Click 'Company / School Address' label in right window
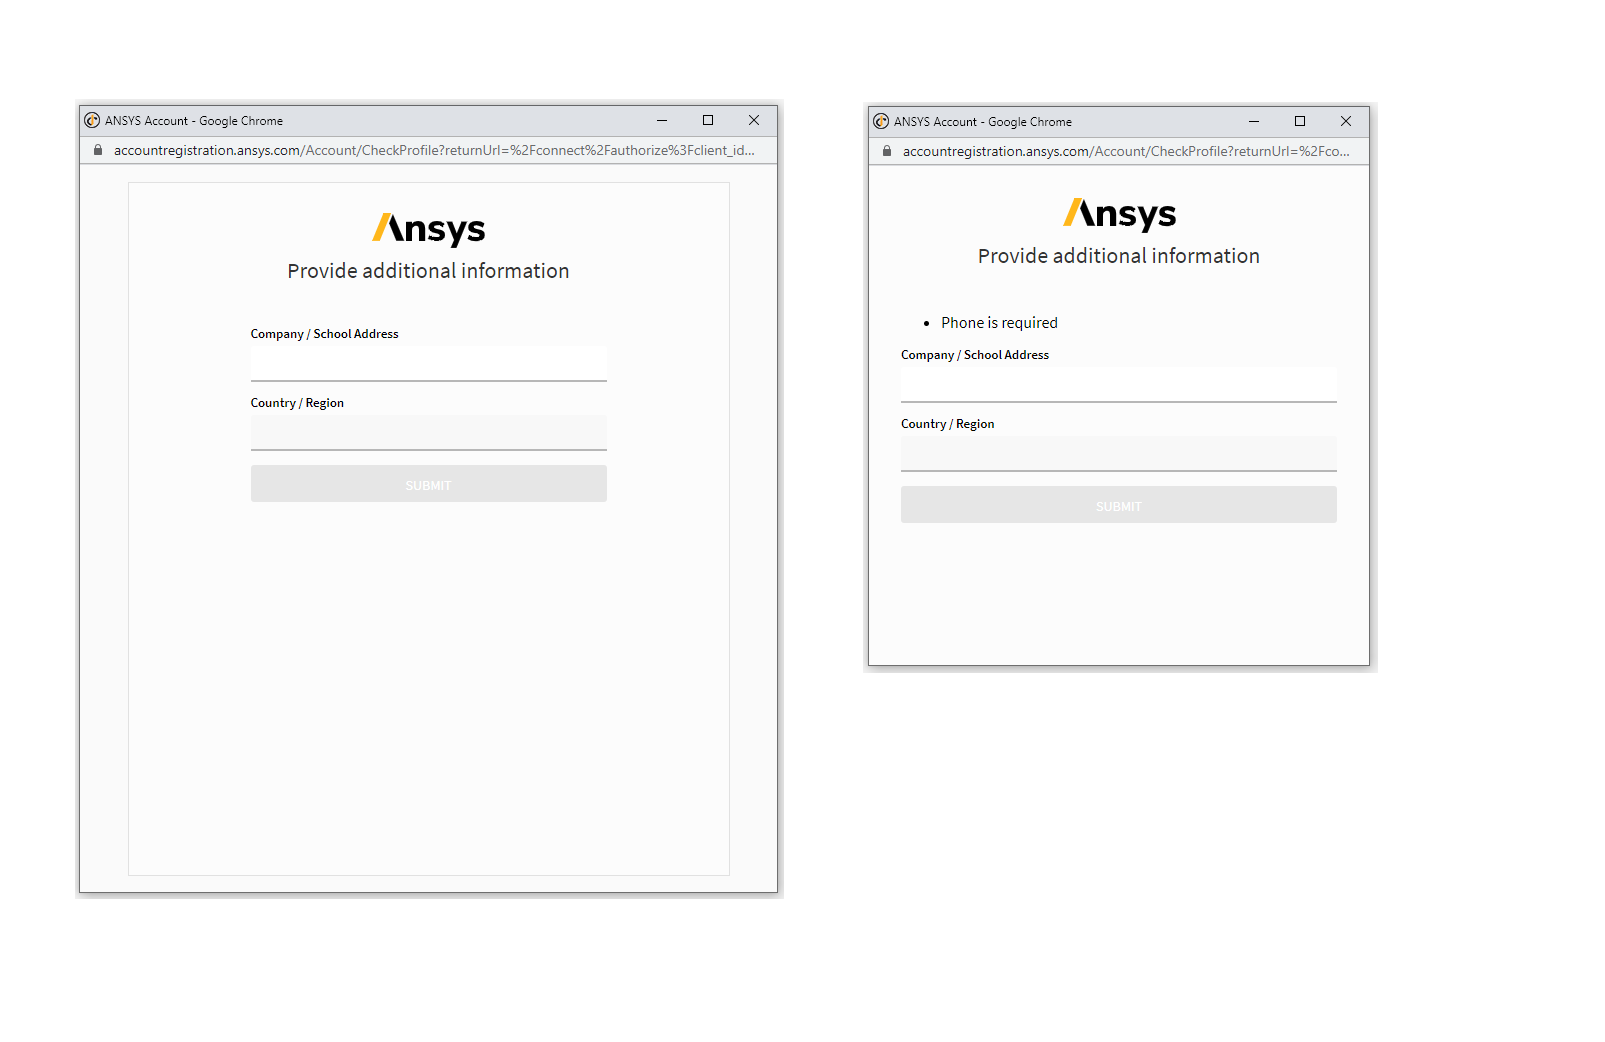This screenshot has width=1605, height=1042. click(x=975, y=355)
